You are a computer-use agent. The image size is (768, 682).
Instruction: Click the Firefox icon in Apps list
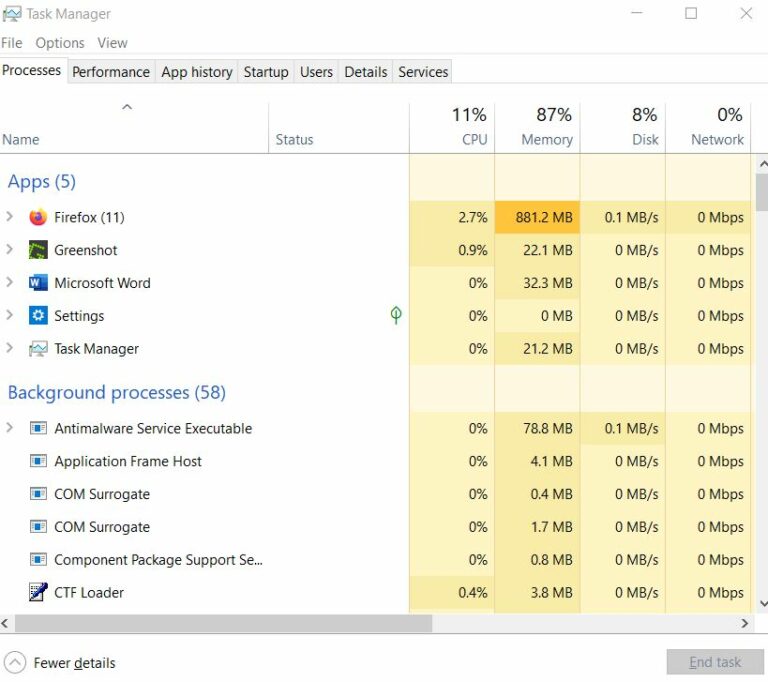pos(38,217)
